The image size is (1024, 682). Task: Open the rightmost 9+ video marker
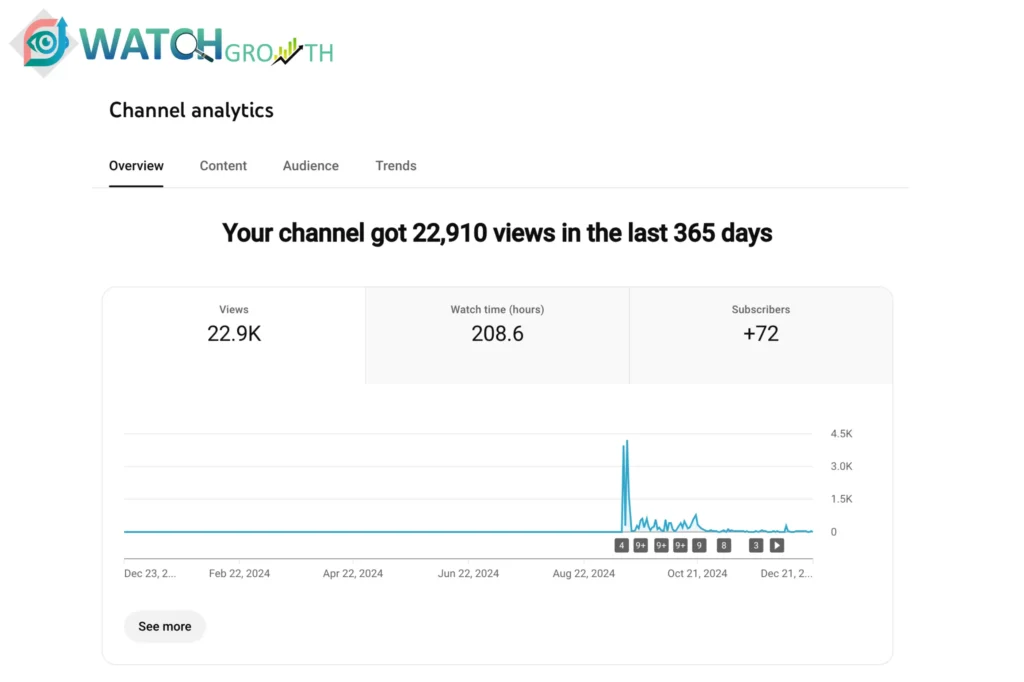tap(680, 545)
